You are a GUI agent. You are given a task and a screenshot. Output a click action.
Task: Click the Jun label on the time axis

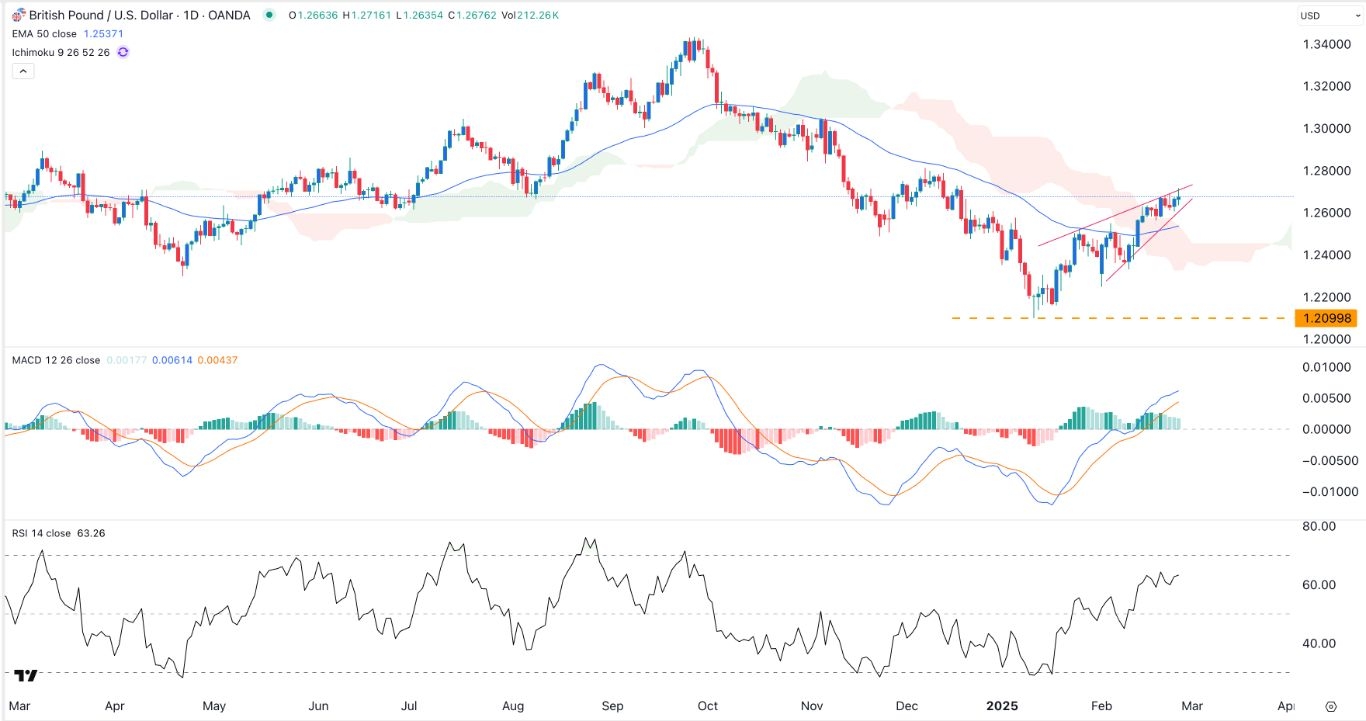click(317, 706)
